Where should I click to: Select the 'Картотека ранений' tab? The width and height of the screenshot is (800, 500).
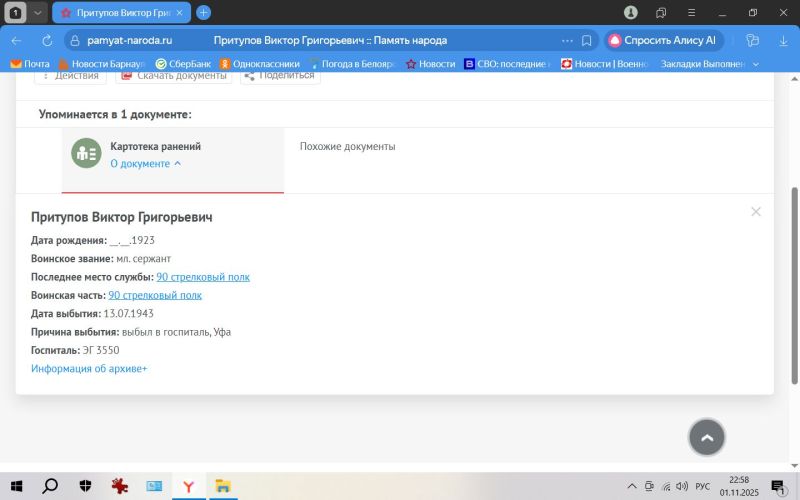tap(155, 147)
